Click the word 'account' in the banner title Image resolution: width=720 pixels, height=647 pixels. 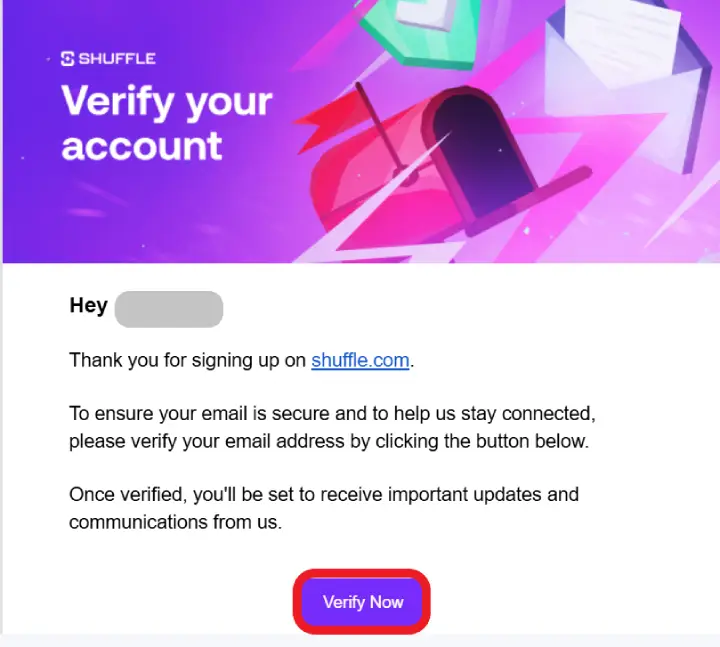click(x=142, y=146)
